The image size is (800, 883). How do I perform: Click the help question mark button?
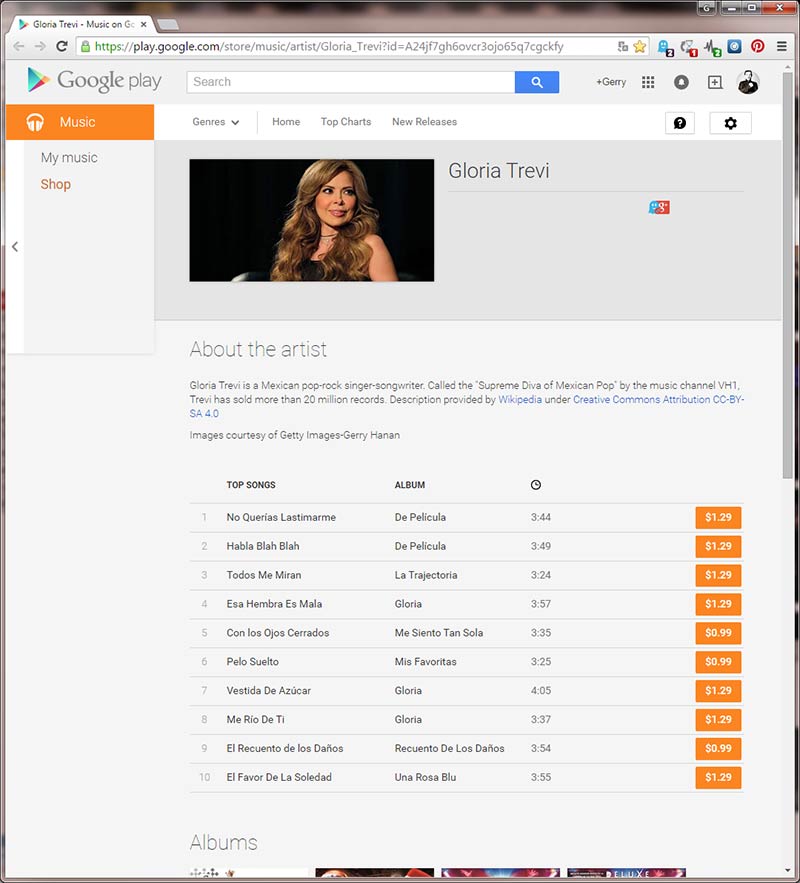tap(680, 123)
